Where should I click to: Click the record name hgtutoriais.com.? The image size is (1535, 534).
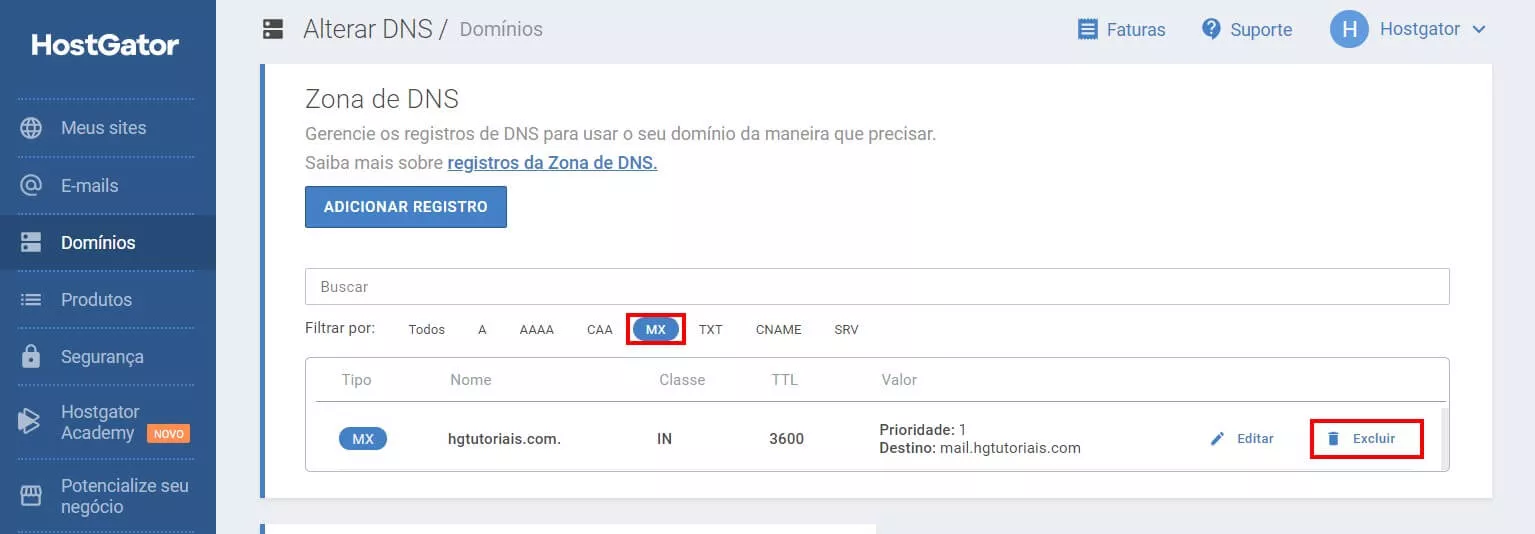click(x=504, y=438)
